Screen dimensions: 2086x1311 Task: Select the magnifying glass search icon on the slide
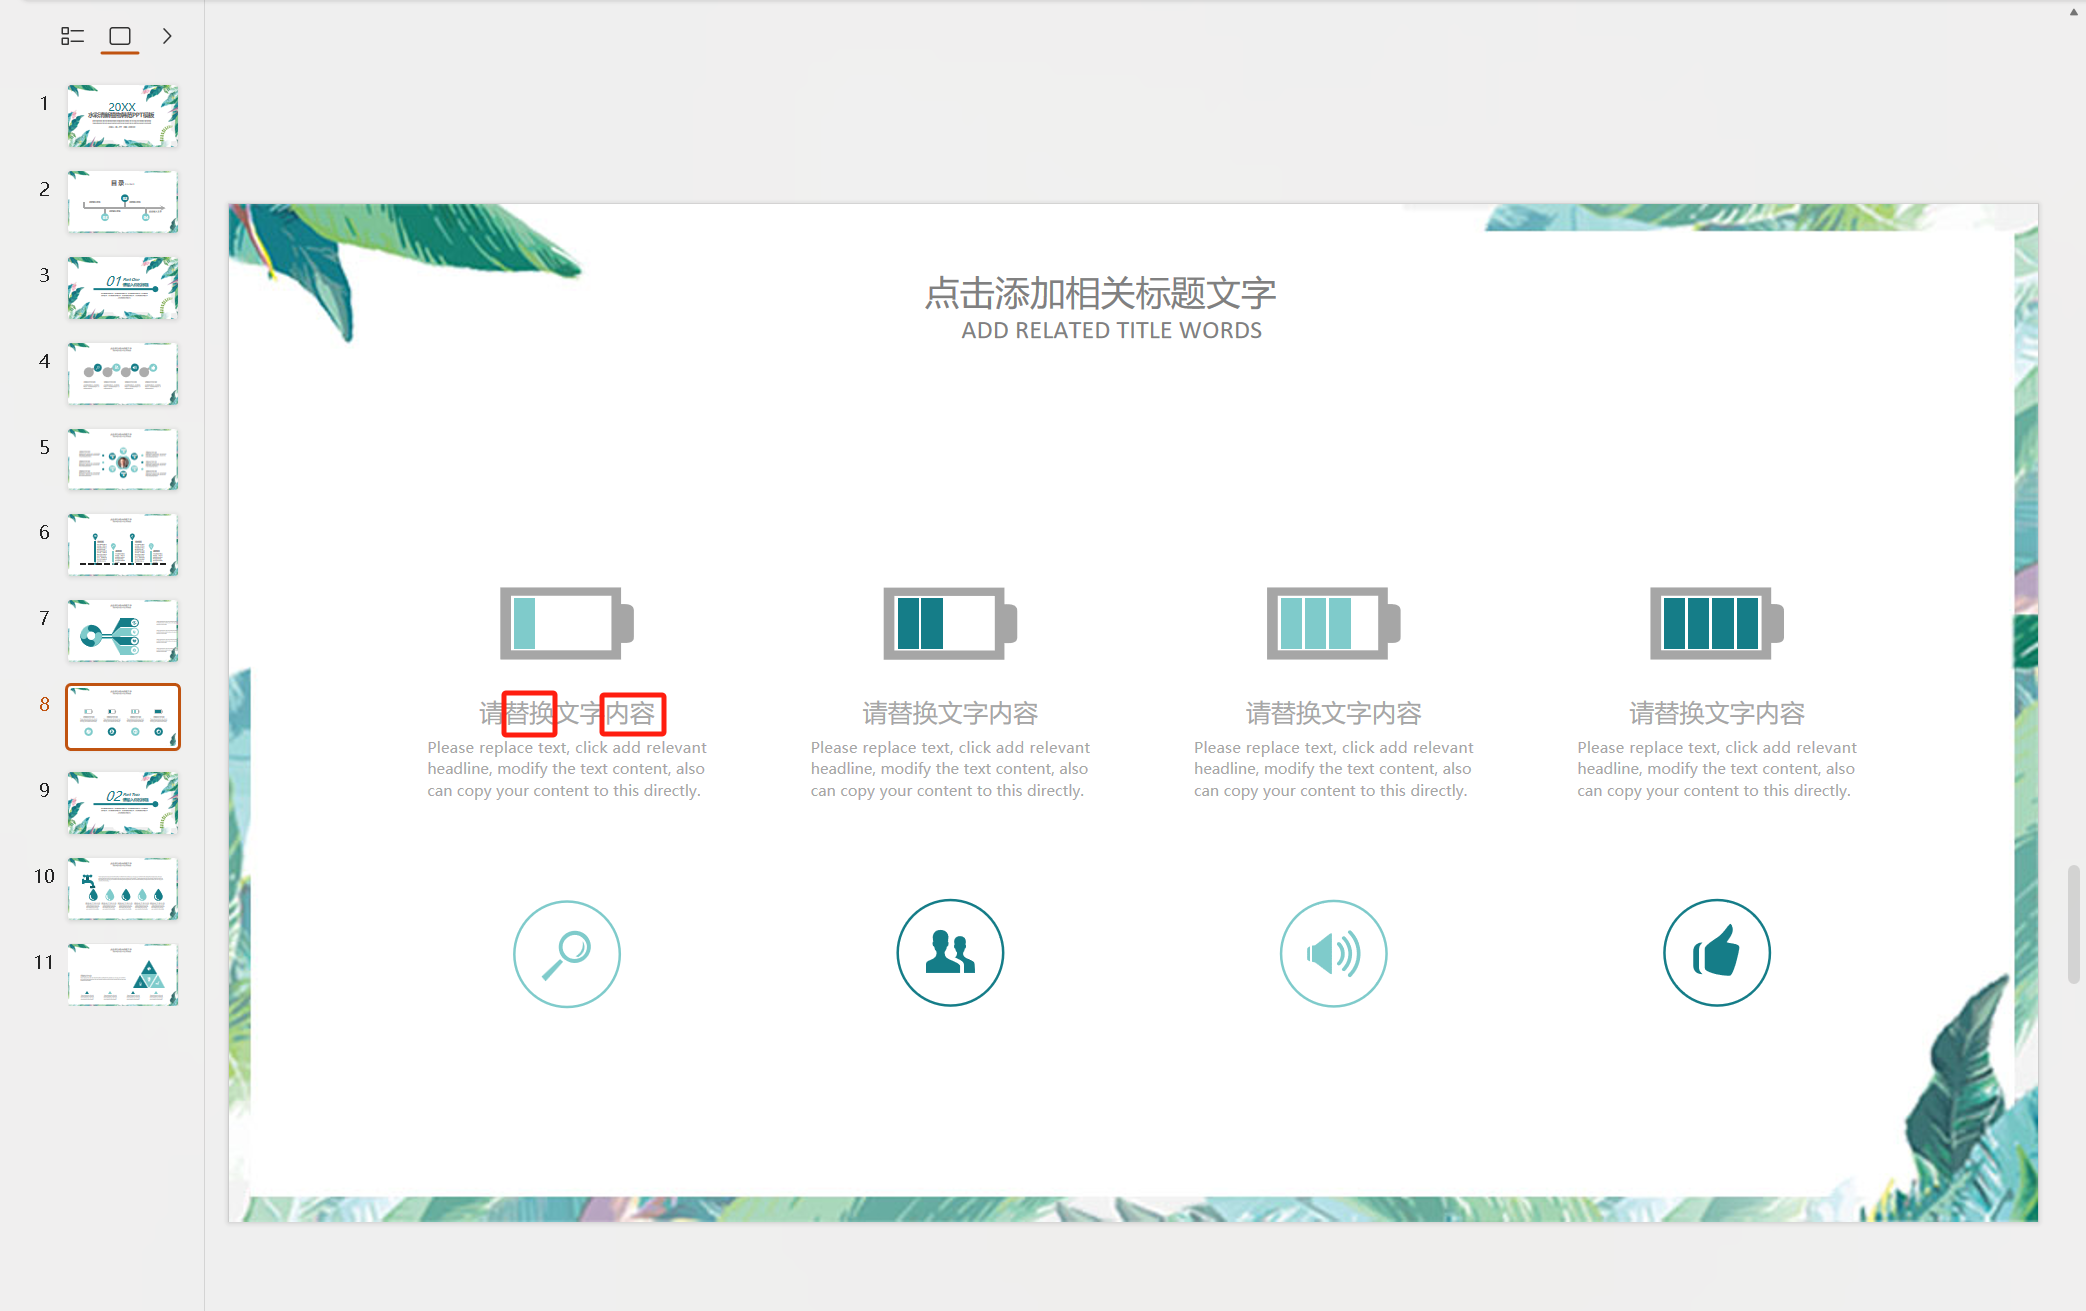pos(566,953)
